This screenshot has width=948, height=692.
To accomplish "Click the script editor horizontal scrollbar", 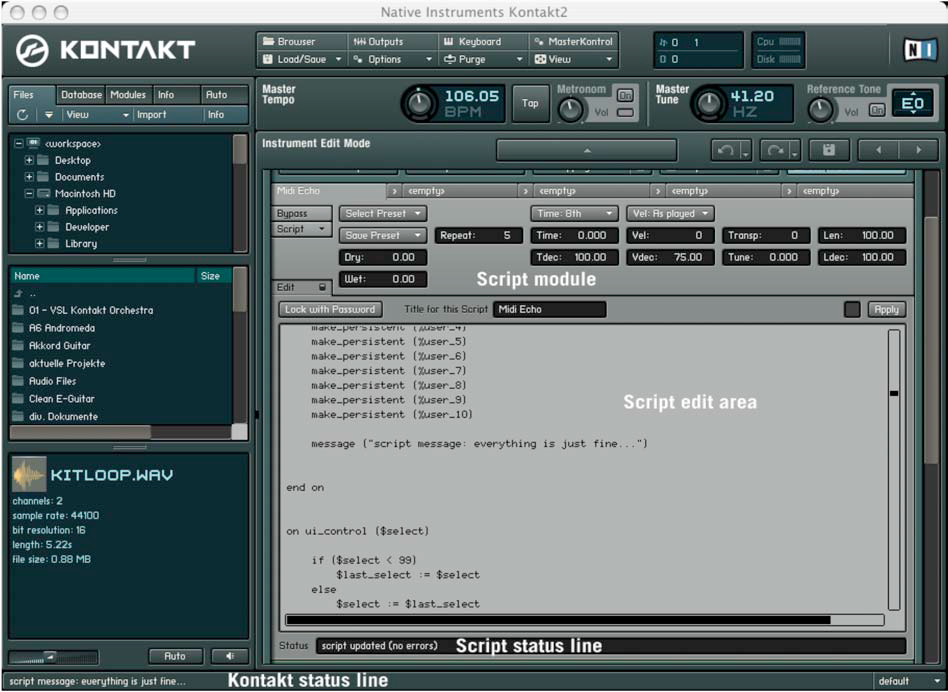I will (585, 620).
